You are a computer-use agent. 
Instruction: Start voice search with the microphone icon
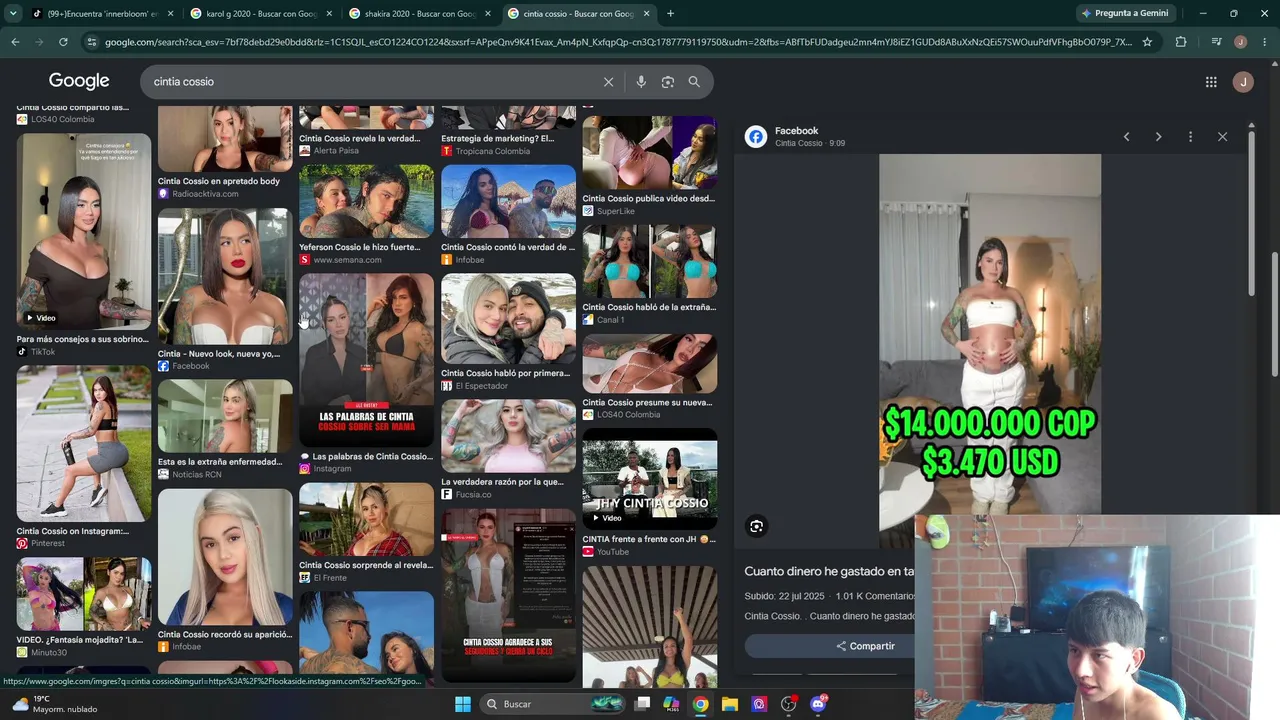click(641, 82)
